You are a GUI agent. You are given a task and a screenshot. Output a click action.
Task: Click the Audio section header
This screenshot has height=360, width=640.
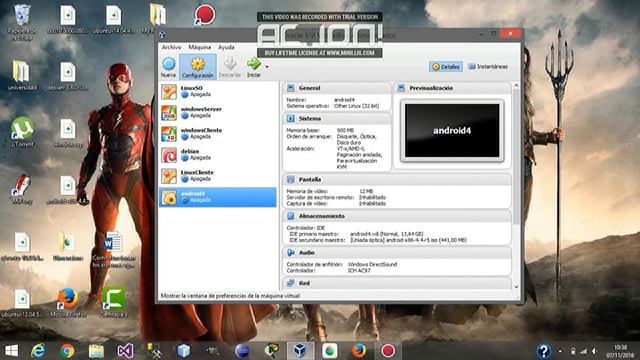pos(397,253)
